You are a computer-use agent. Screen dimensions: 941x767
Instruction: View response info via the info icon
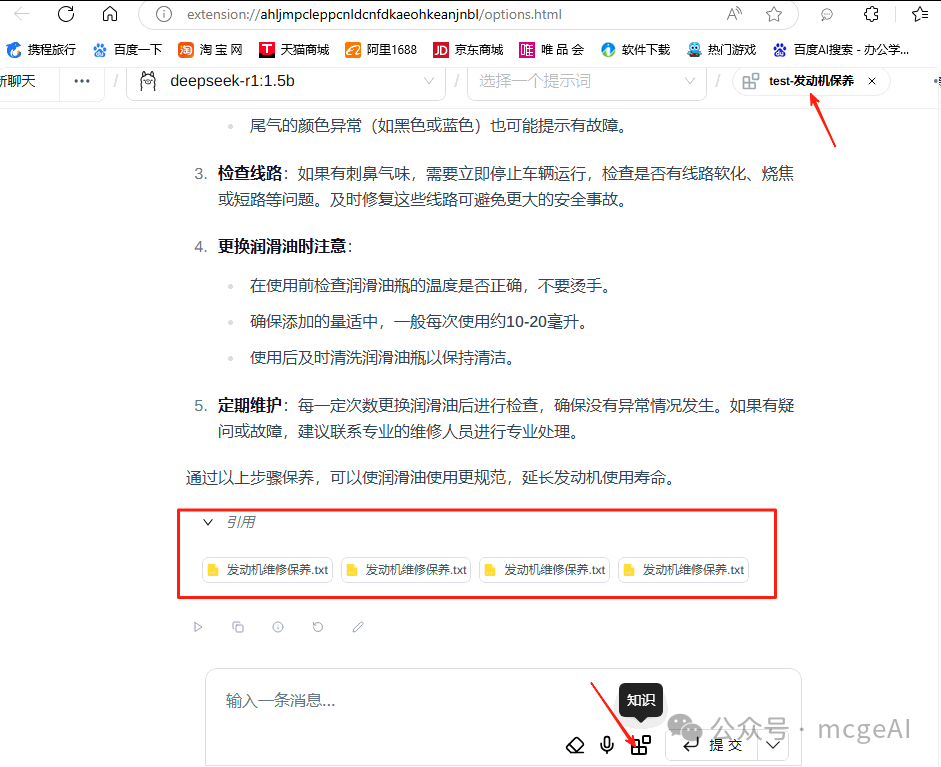pyautogui.click(x=278, y=627)
